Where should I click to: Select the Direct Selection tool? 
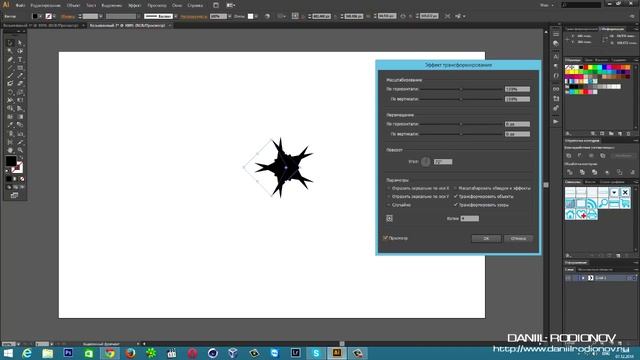point(20,43)
